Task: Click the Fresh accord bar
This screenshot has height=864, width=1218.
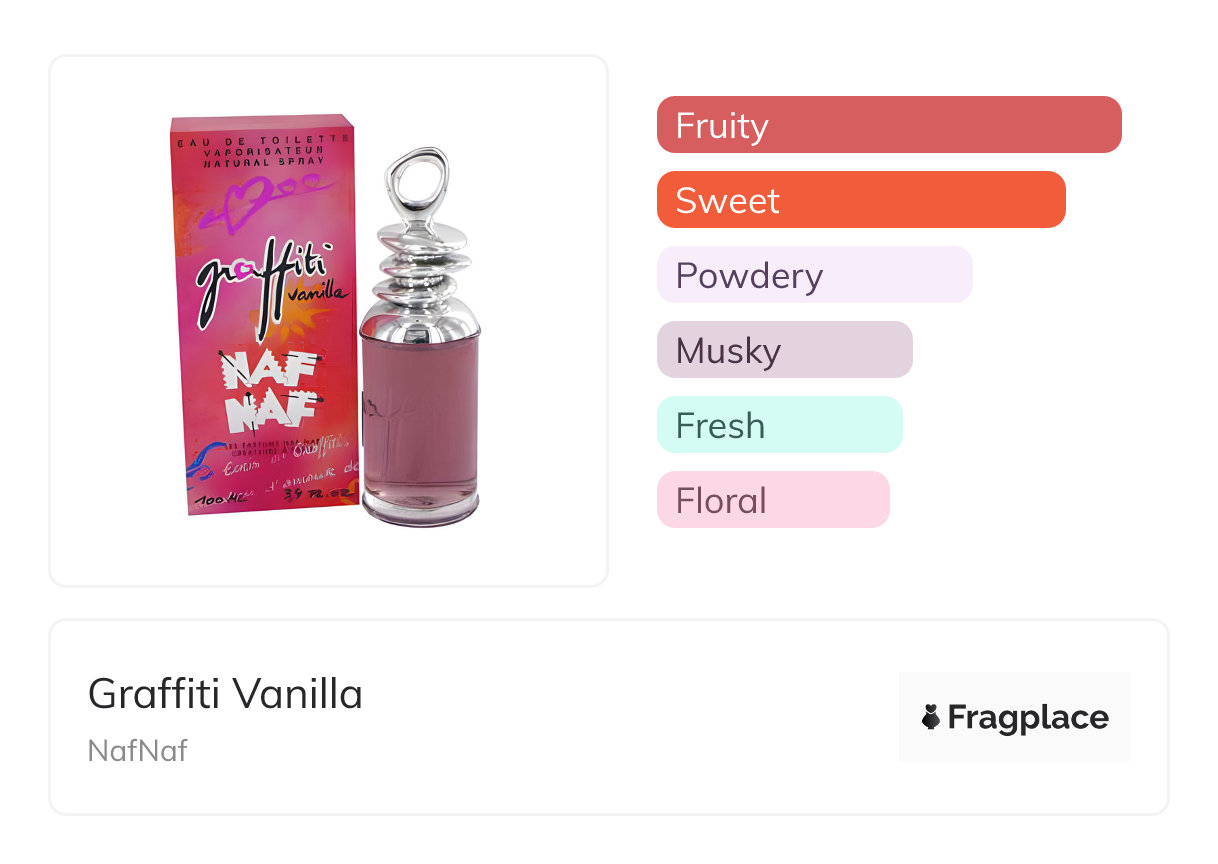Action: 779,425
